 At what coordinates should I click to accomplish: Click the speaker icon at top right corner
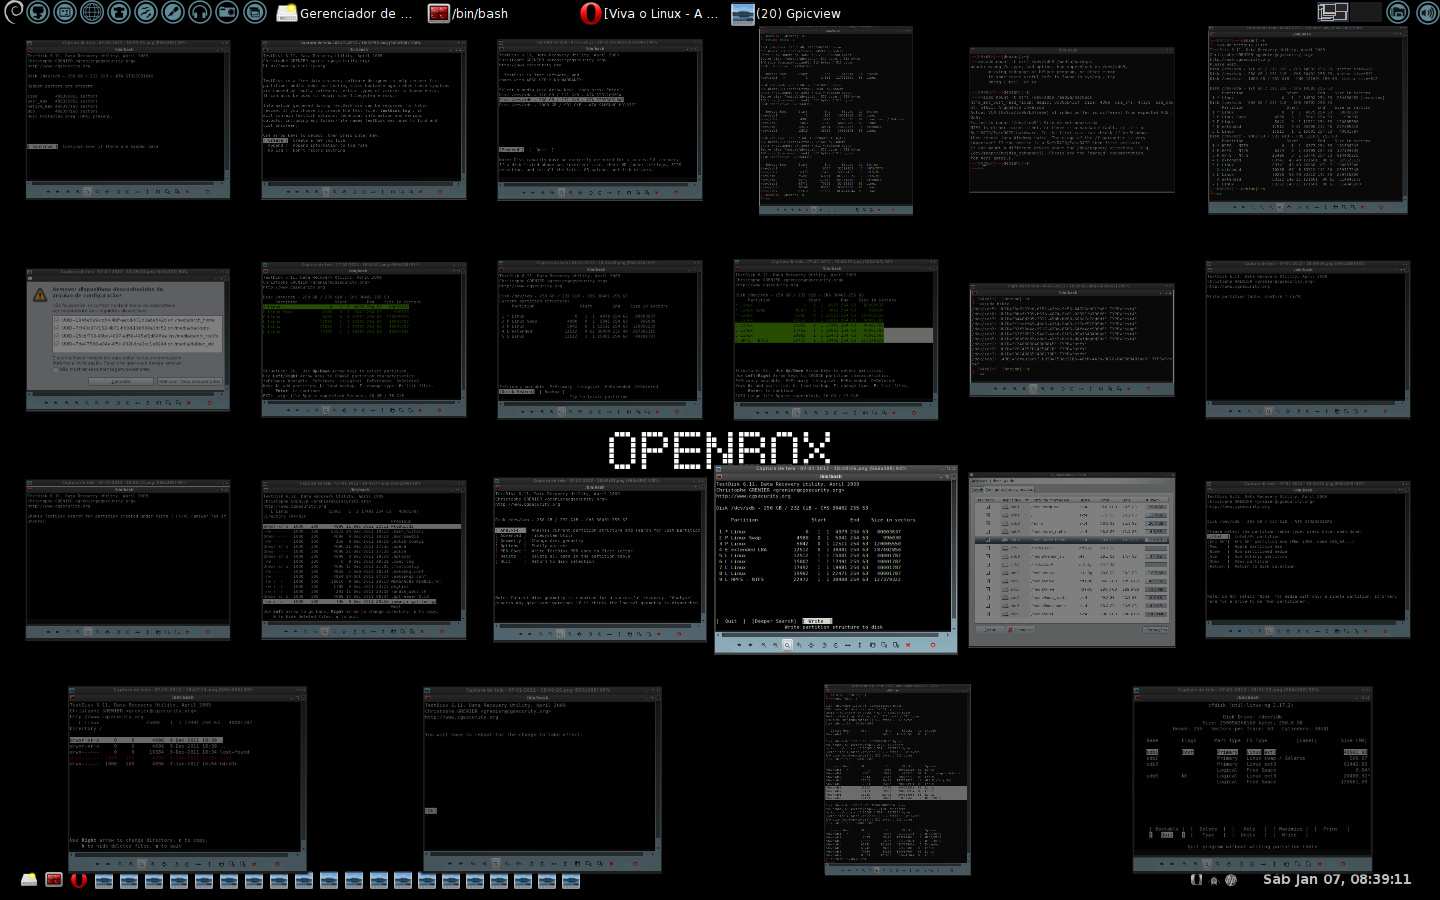[1427, 12]
